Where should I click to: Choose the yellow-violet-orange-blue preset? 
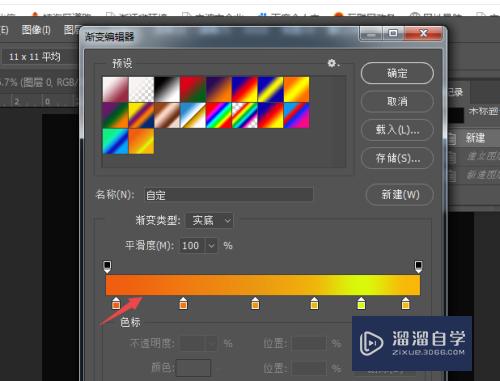click(141, 115)
